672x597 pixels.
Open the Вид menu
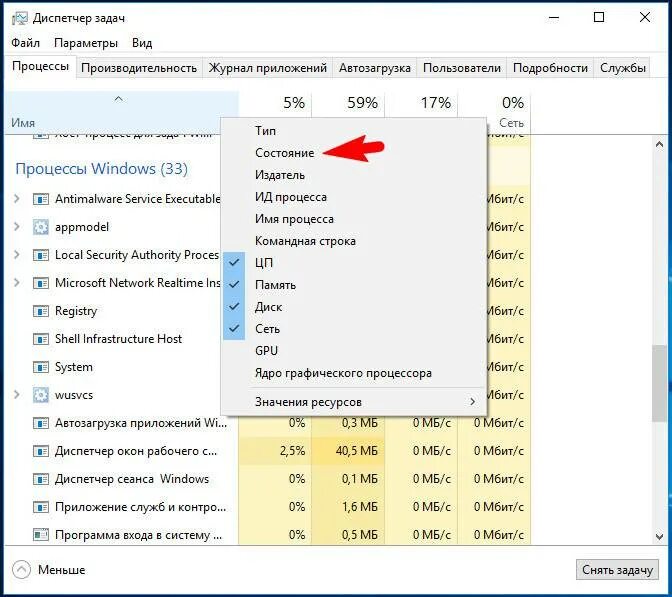pyautogui.click(x=142, y=43)
